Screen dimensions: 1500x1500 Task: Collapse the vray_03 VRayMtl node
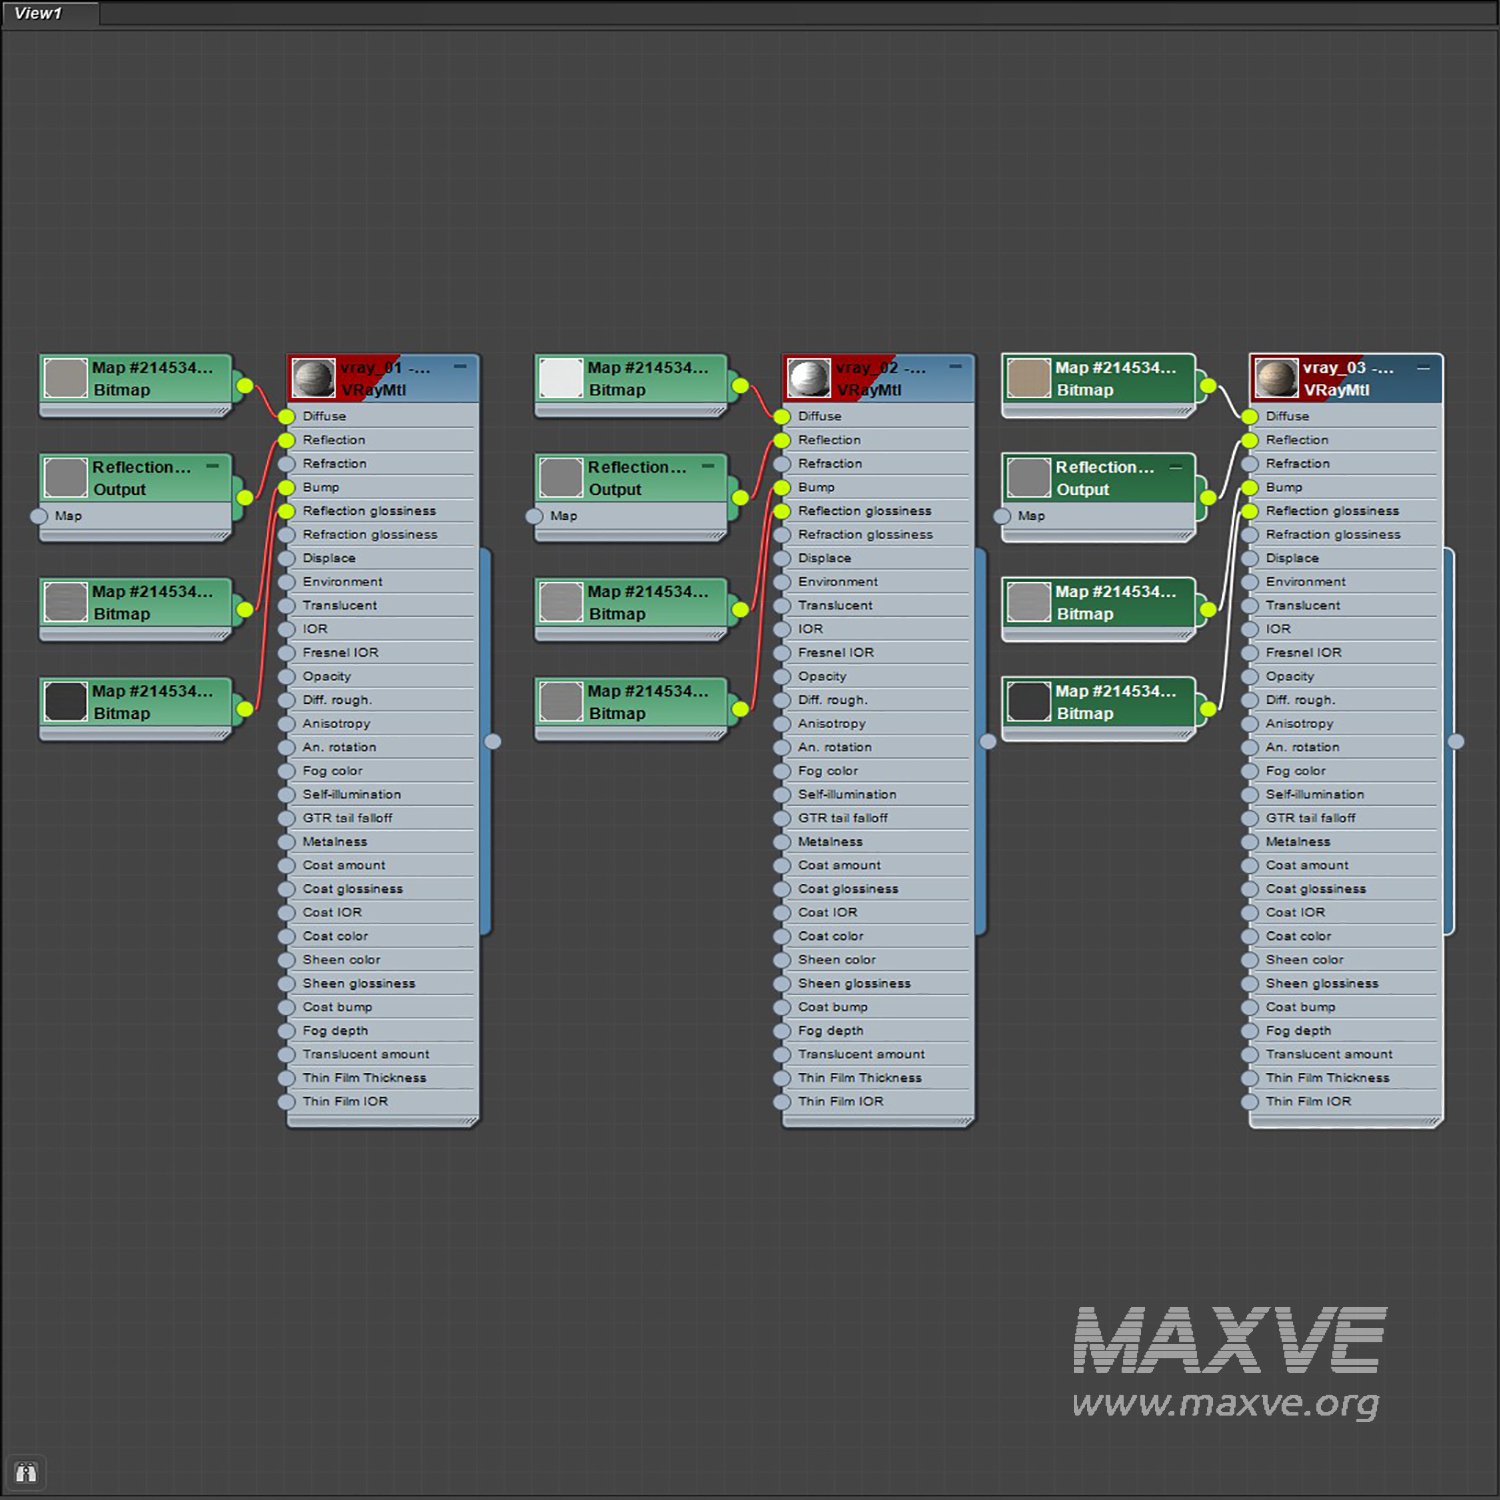tap(1422, 368)
